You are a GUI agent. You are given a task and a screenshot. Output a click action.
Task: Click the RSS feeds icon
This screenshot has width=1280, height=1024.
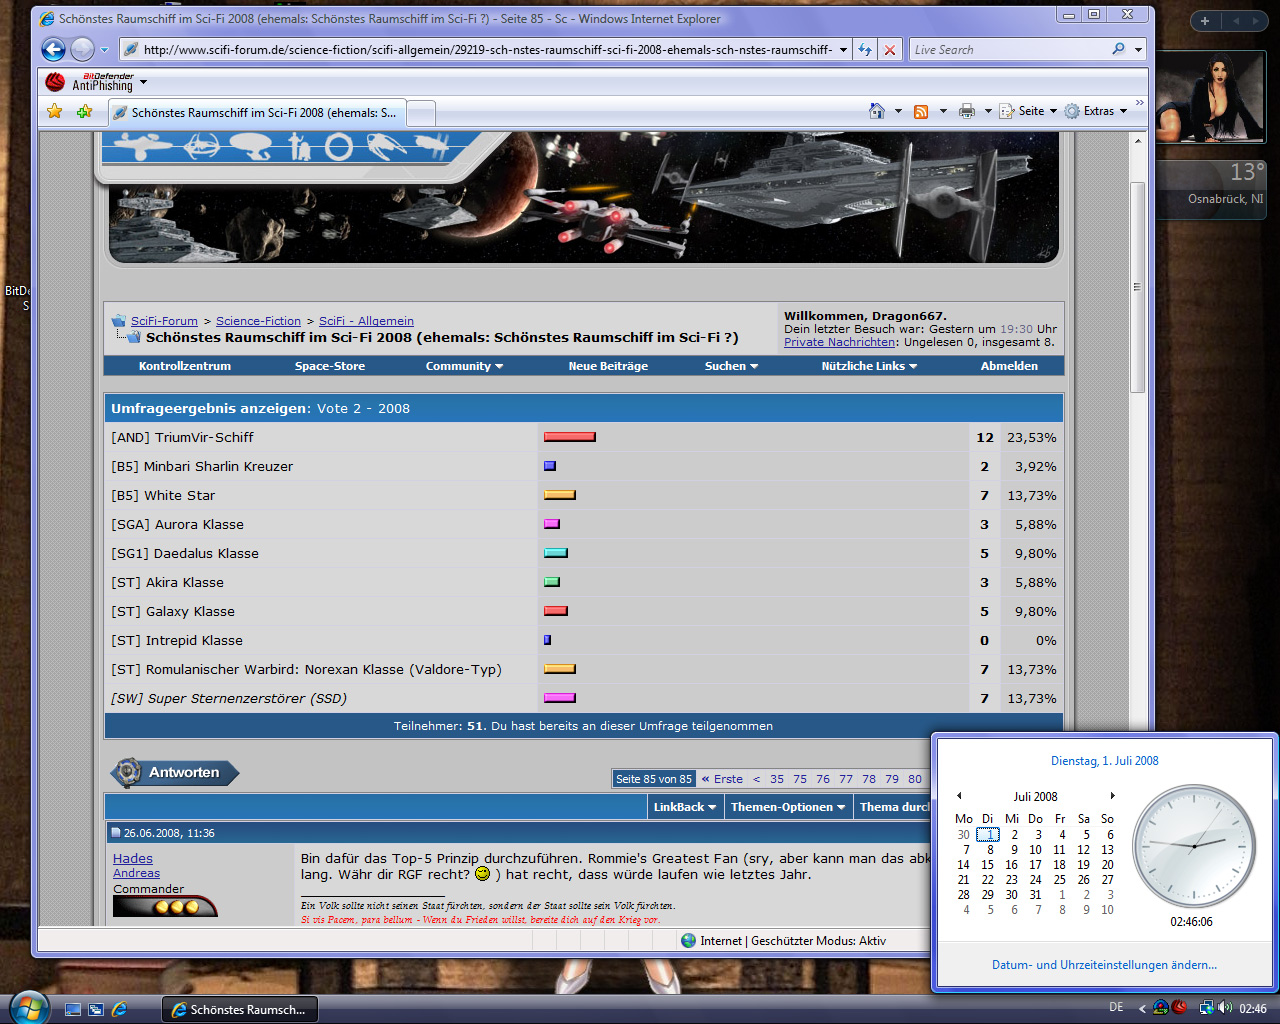click(x=921, y=111)
